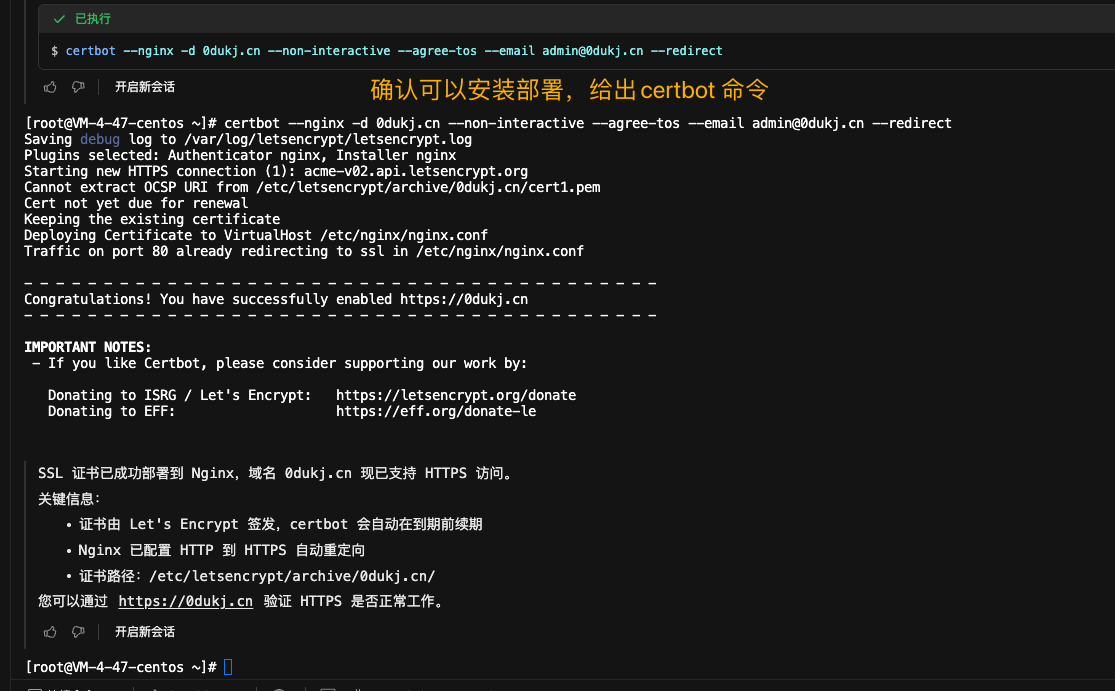This screenshot has width=1115, height=691.
Task: Click the https://letsencrypt.org/donate URL
Action: click(x=456, y=395)
